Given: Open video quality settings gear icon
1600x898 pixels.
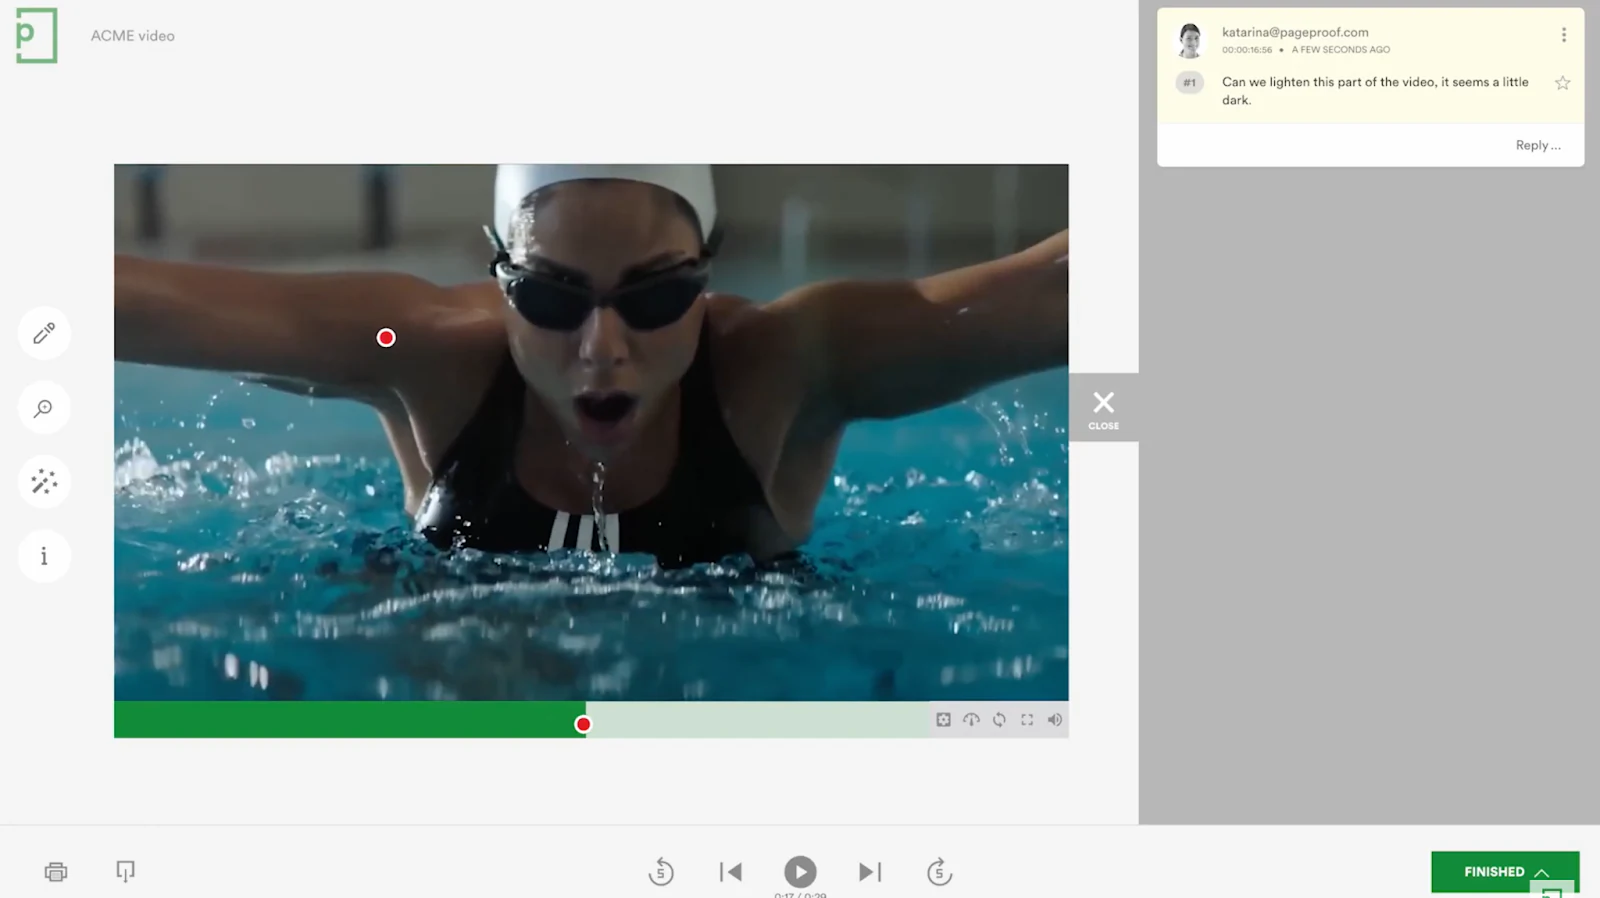Looking at the screenshot, I should (x=943, y=720).
